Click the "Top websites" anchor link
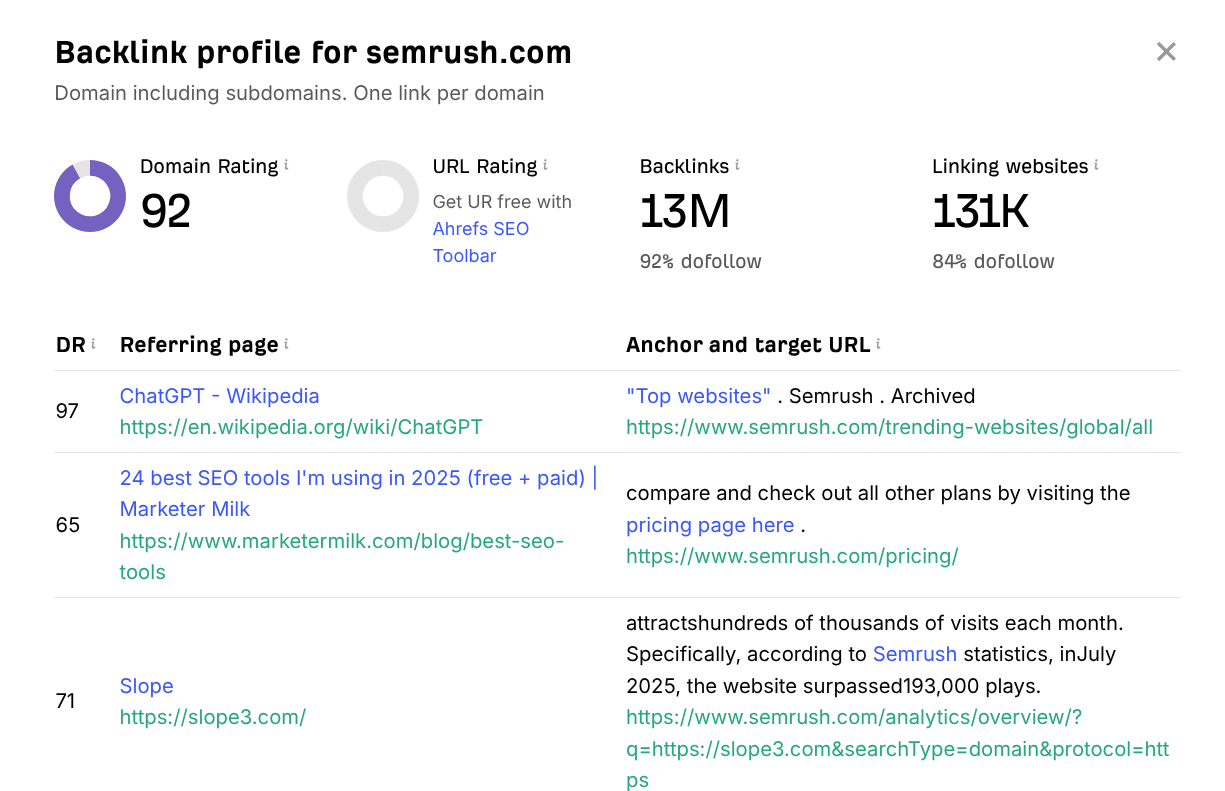1225x791 pixels. 698,396
